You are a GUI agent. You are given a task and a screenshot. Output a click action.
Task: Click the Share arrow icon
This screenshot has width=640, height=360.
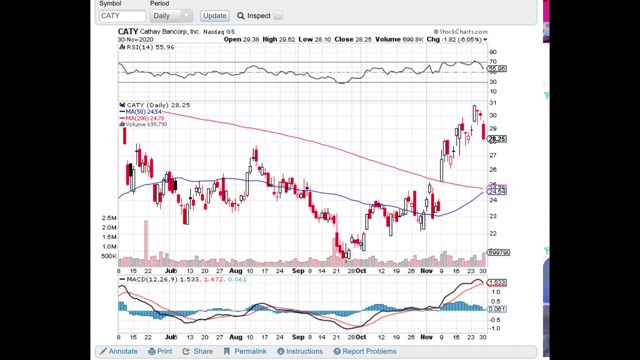(x=186, y=351)
